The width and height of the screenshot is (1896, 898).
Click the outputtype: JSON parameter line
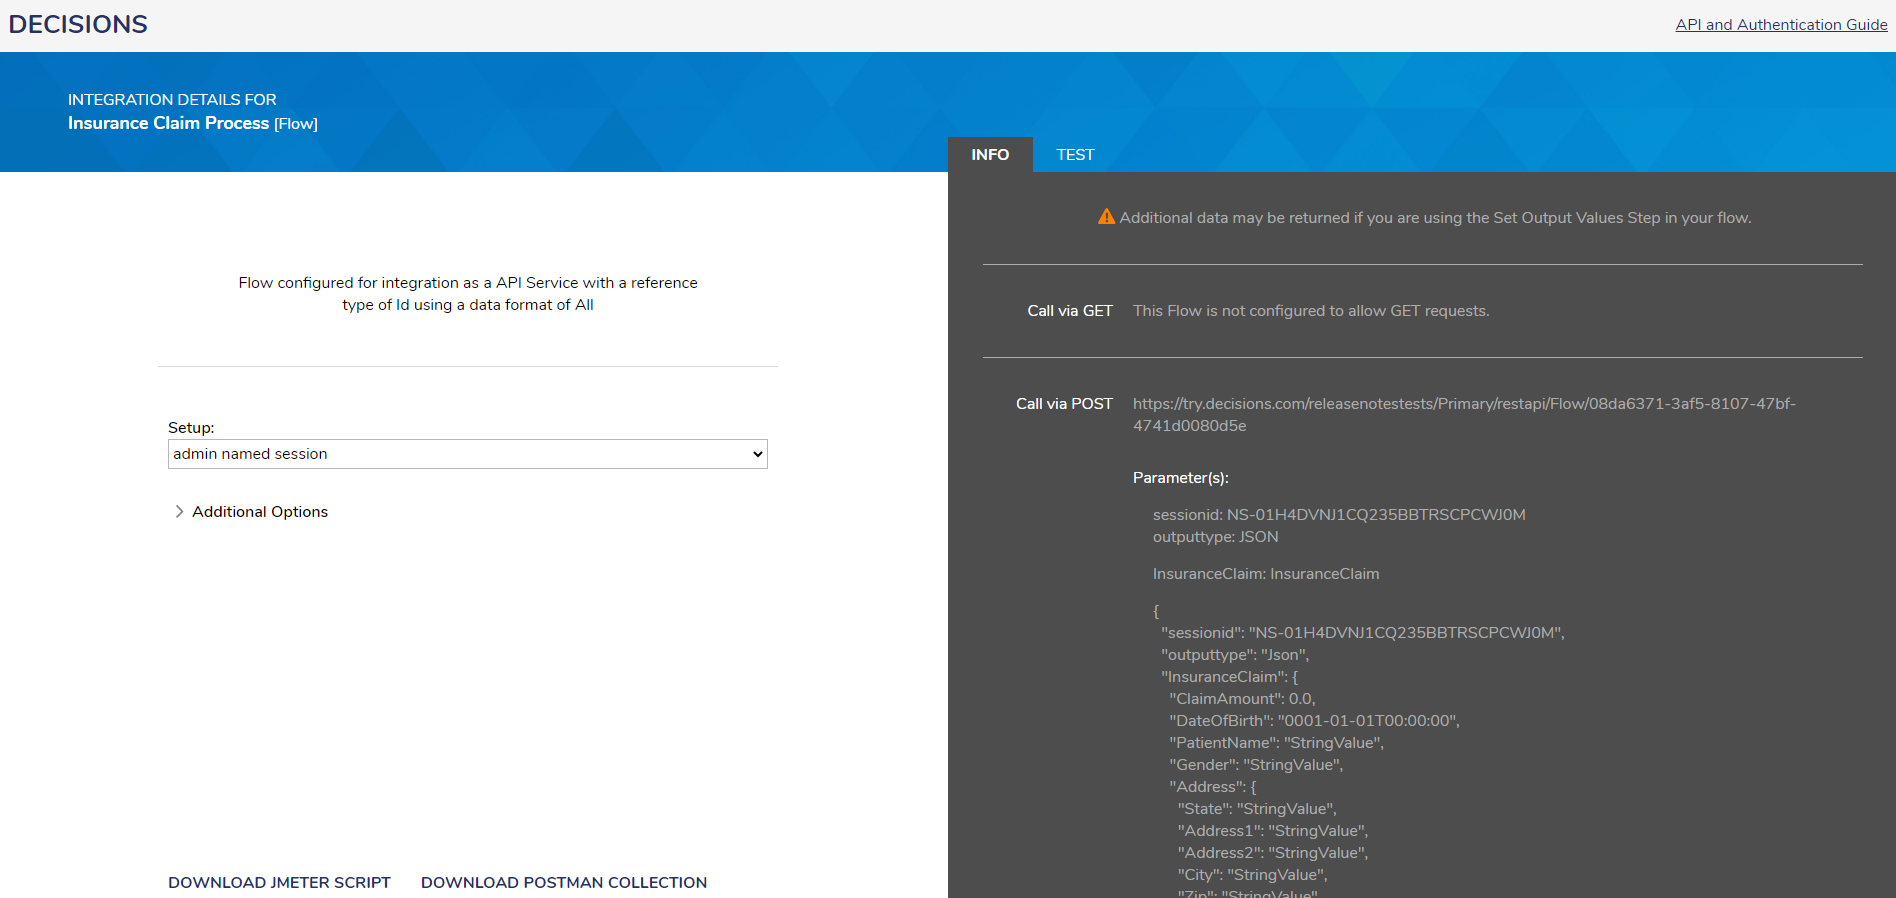tap(1216, 537)
